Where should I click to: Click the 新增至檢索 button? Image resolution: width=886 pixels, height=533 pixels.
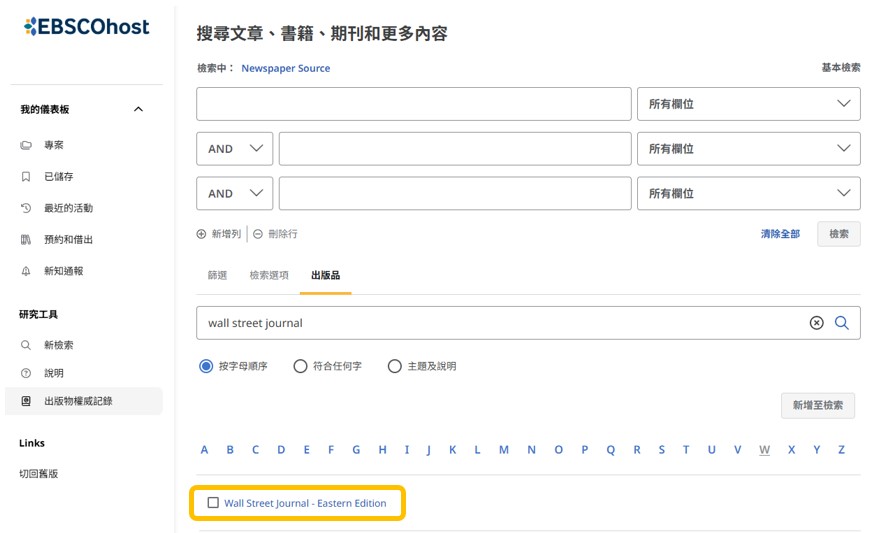click(x=817, y=405)
